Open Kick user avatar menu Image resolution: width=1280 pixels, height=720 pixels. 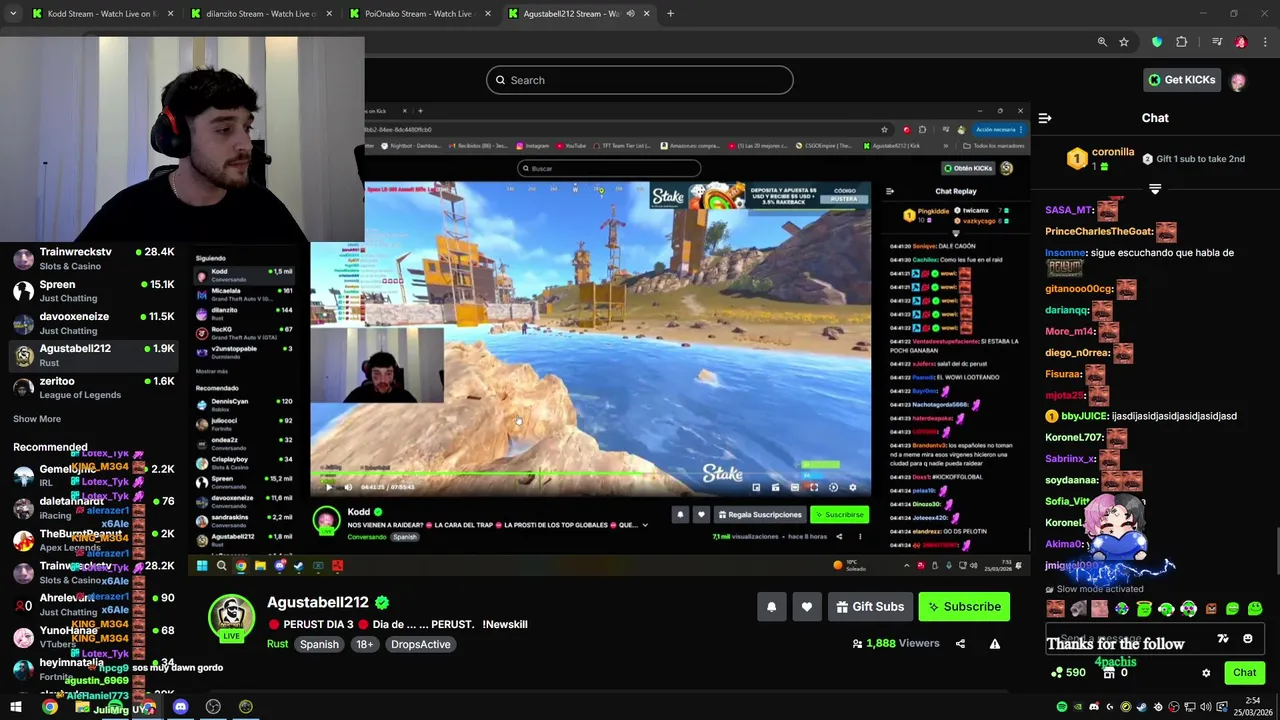(1238, 81)
